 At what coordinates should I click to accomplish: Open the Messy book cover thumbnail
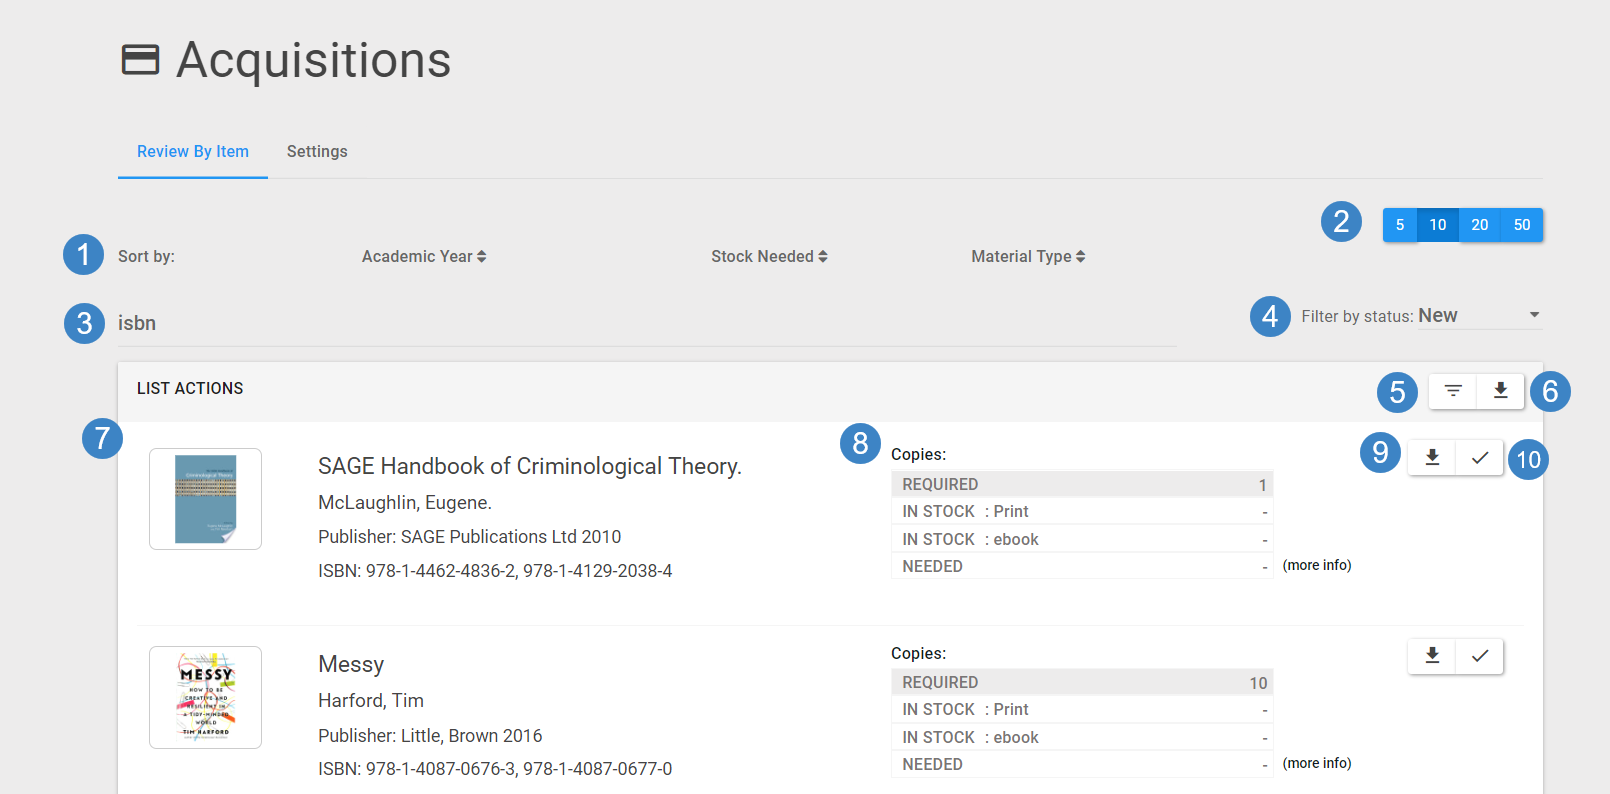click(x=205, y=697)
